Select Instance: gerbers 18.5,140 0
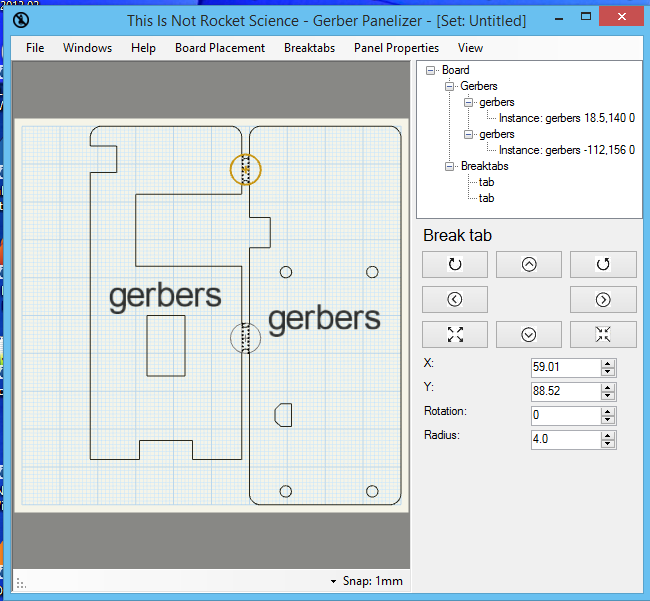Viewport: 650px width, 601px height. click(x=567, y=118)
